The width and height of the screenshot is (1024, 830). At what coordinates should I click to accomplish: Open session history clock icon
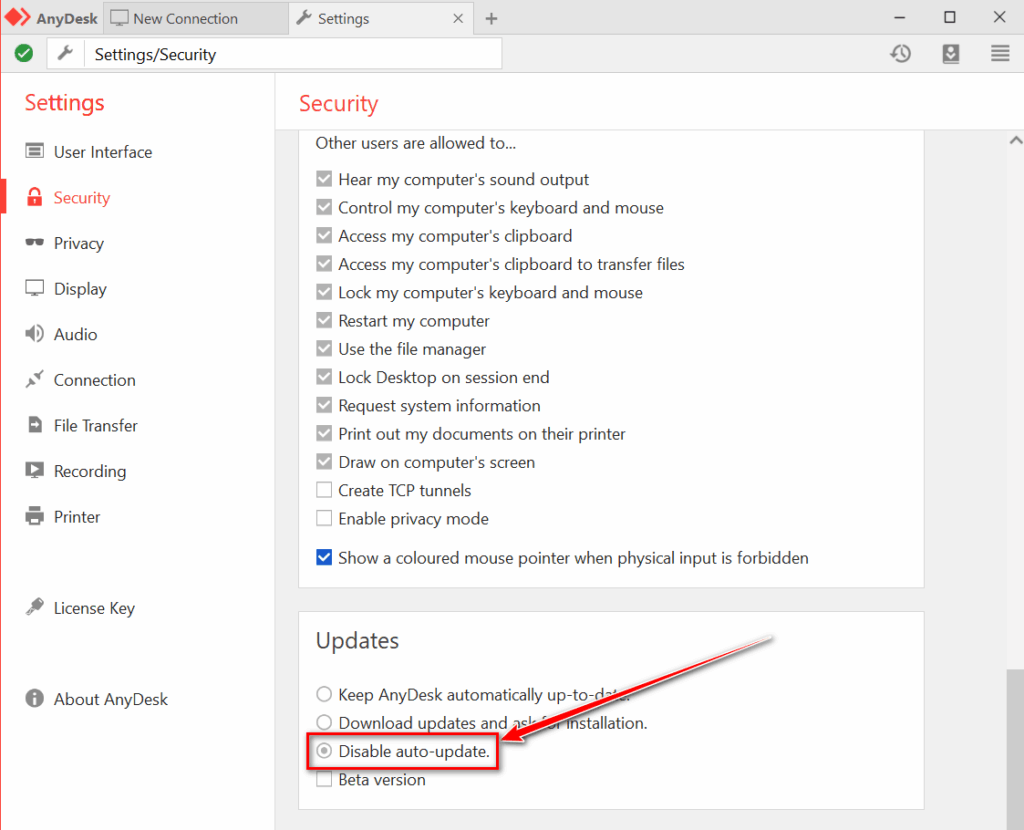pos(901,54)
